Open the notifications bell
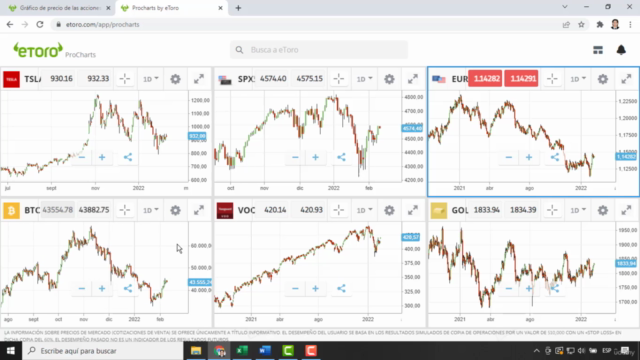This screenshot has height=360, width=640. [621, 50]
